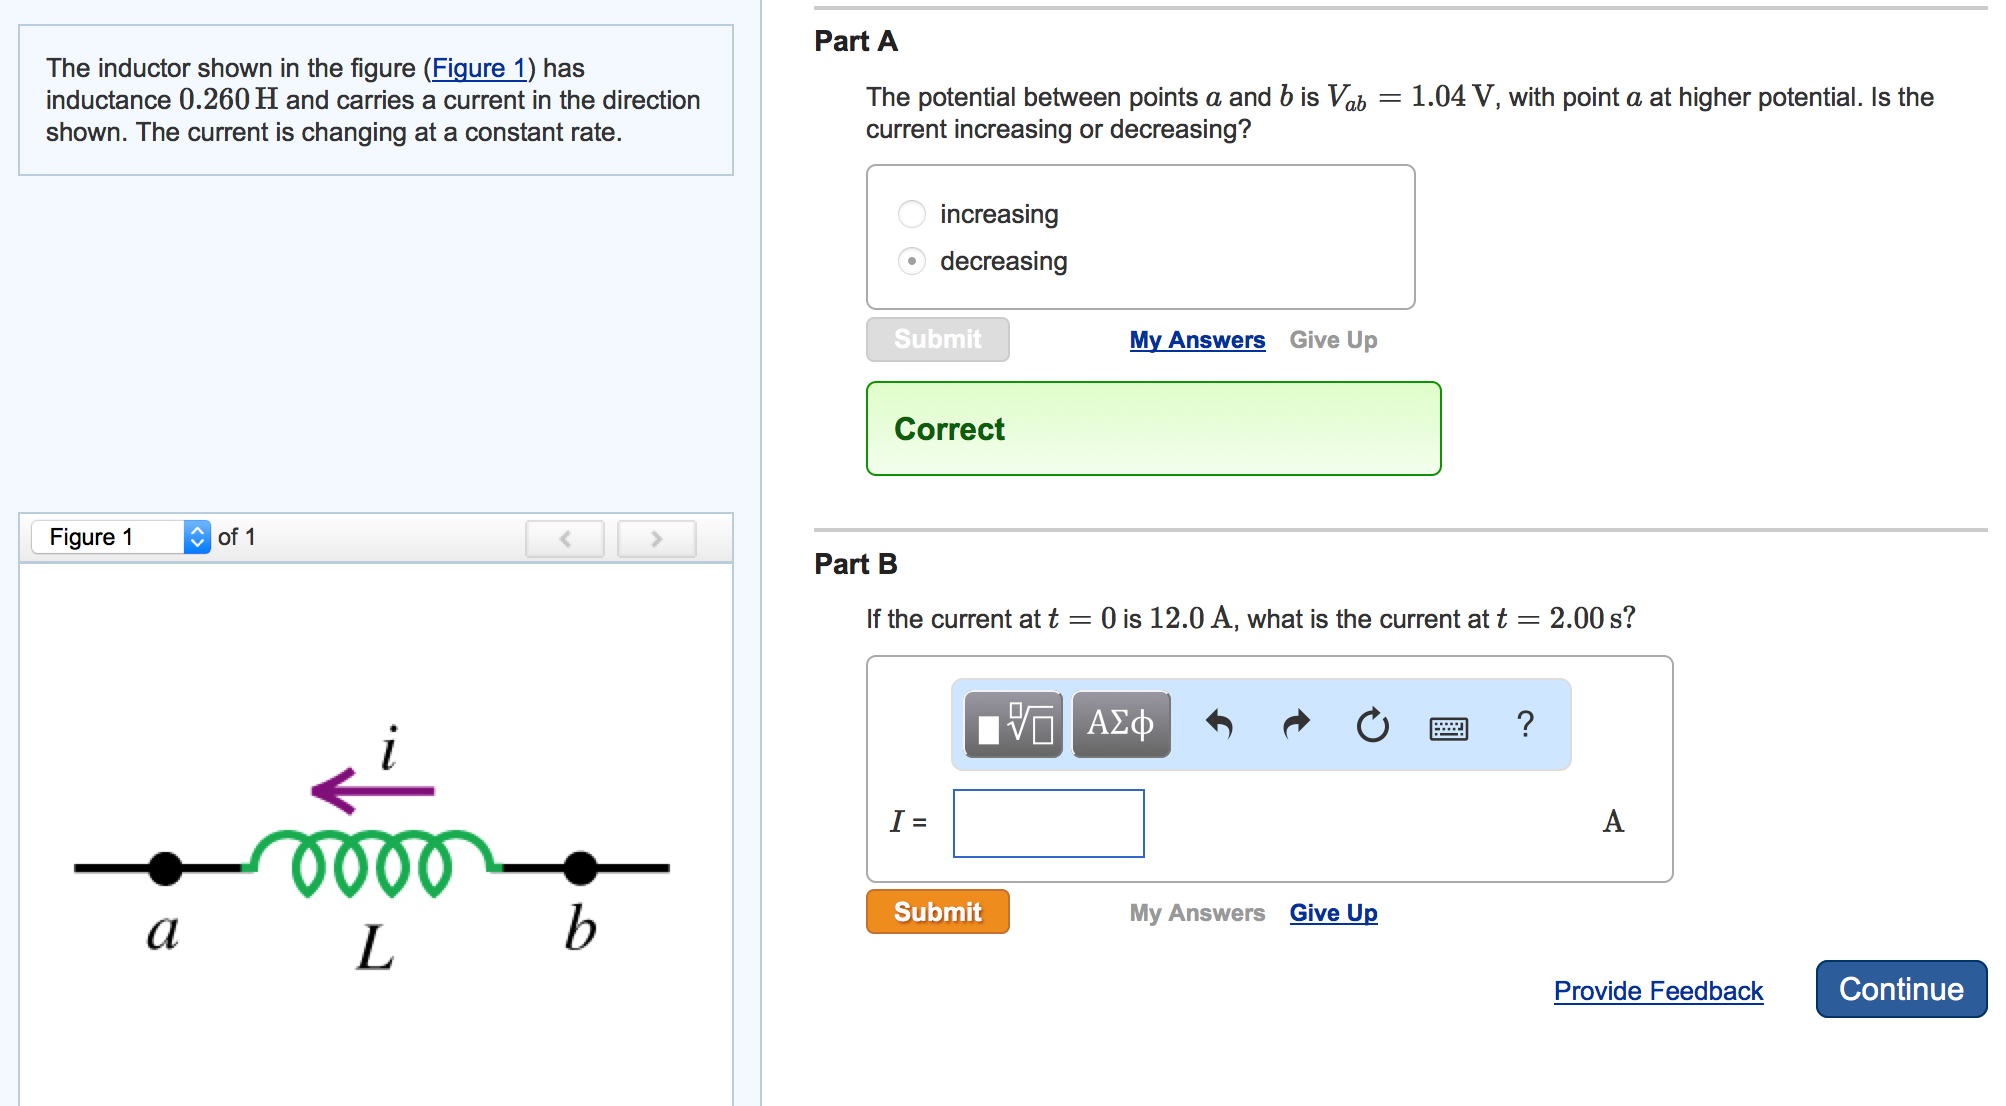The height and width of the screenshot is (1106, 2006).
Task: View My Answers for Part A
Action: point(1197,340)
